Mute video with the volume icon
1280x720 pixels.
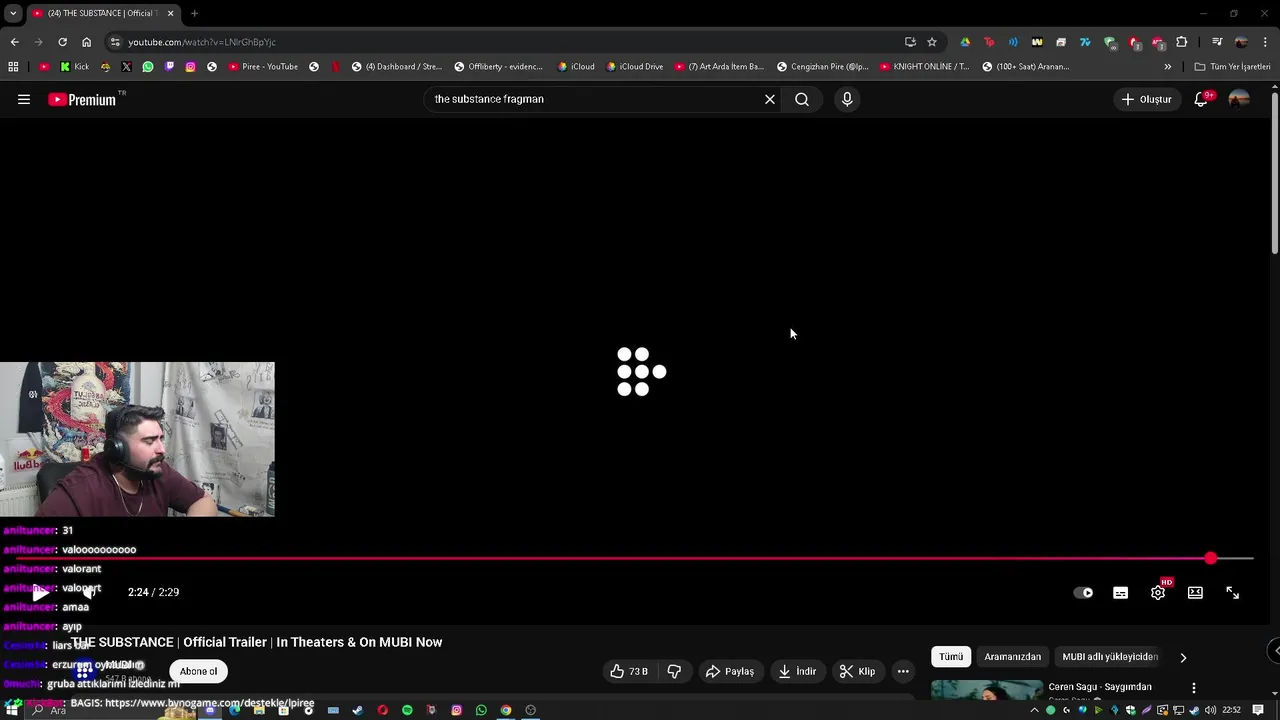pyautogui.click(x=90, y=592)
